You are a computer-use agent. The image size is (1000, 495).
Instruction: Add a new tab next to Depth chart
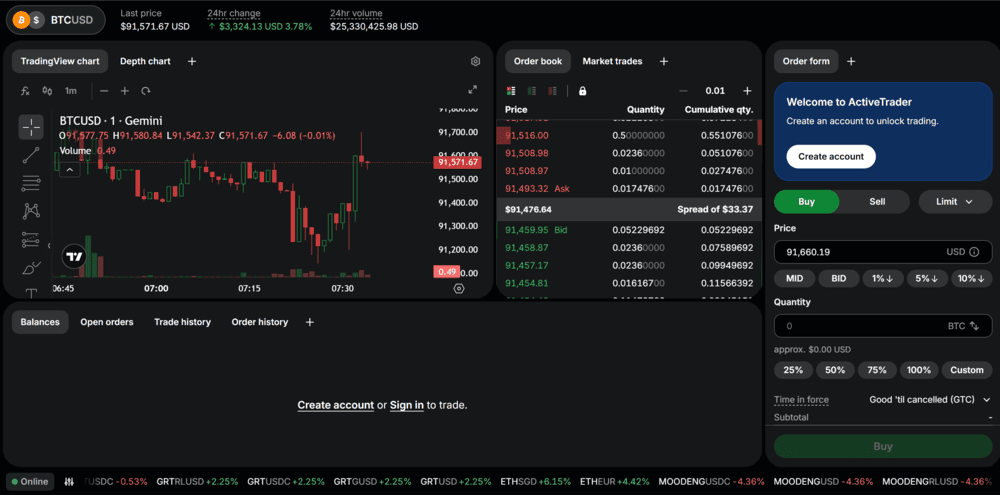click(192, 61)
